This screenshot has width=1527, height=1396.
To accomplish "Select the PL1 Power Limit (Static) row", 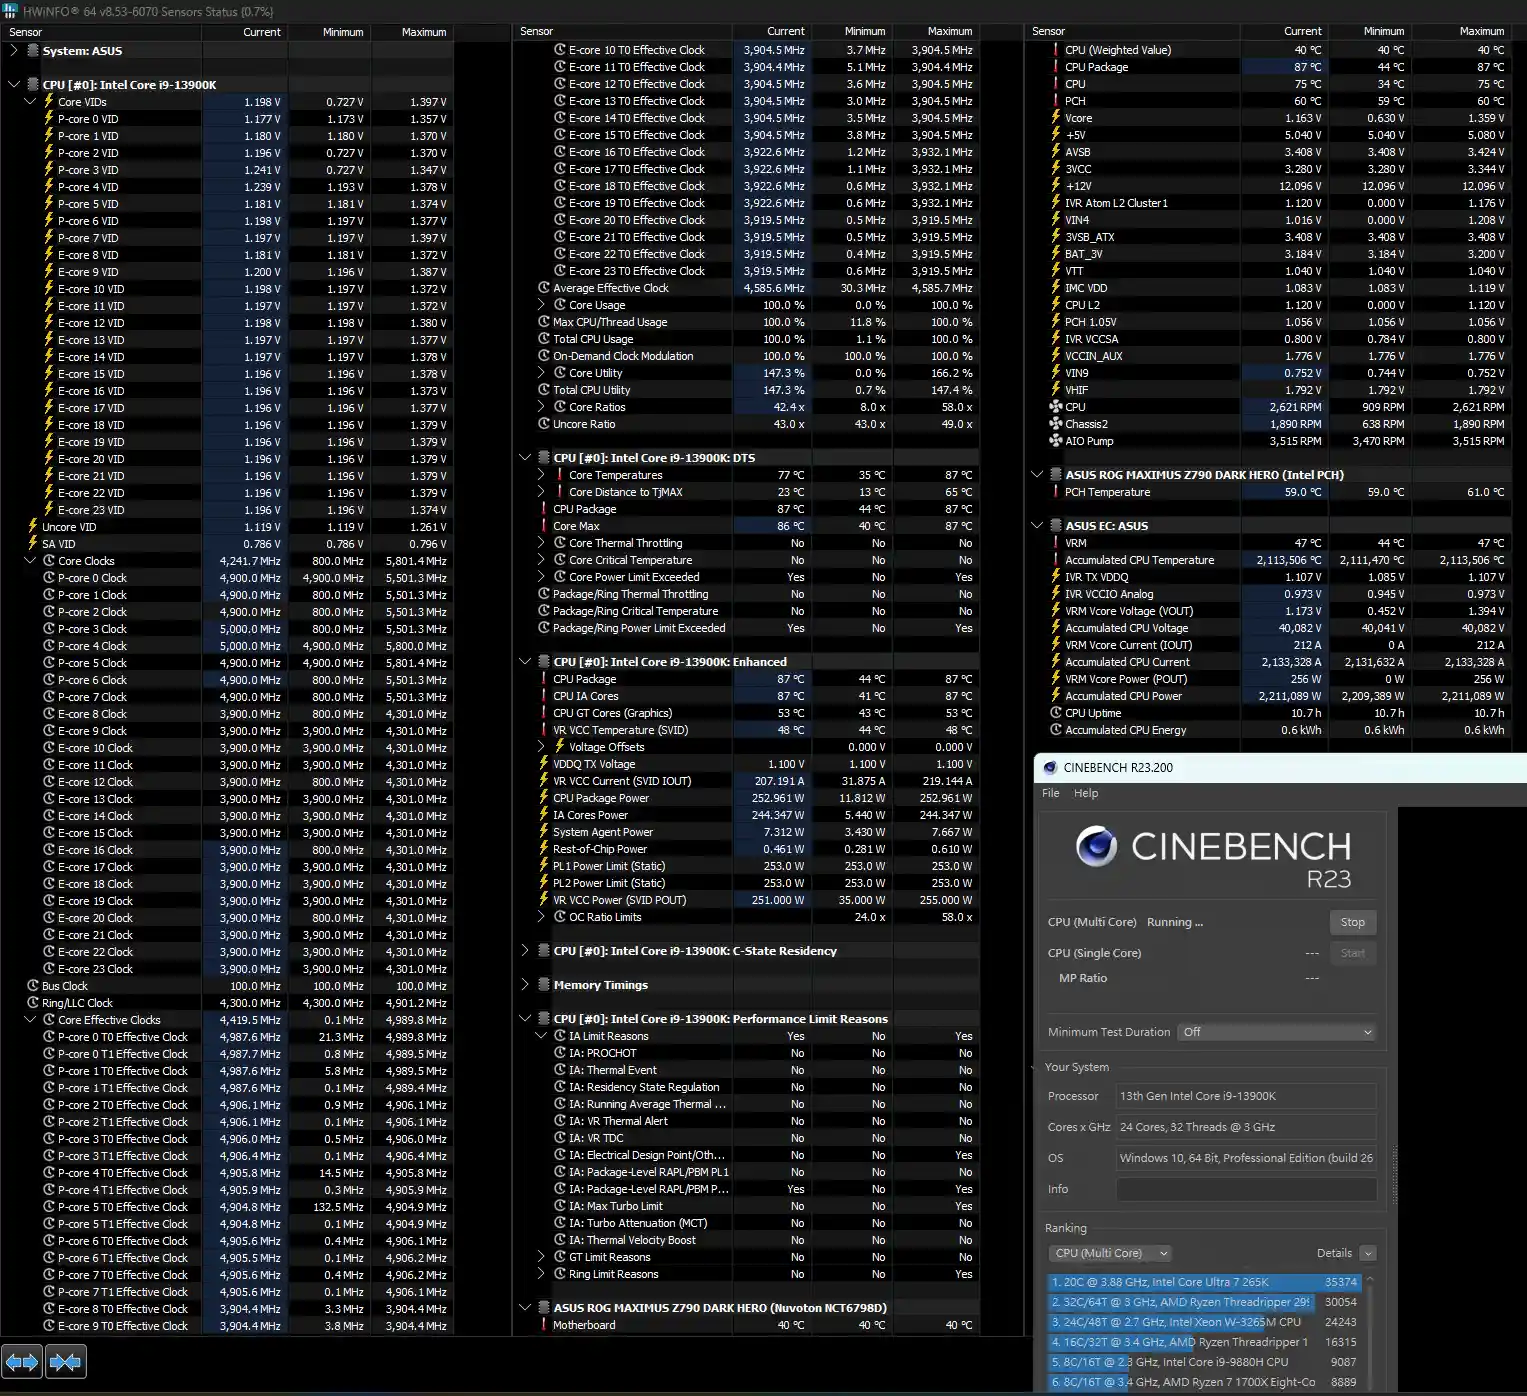I will point(748,866).
